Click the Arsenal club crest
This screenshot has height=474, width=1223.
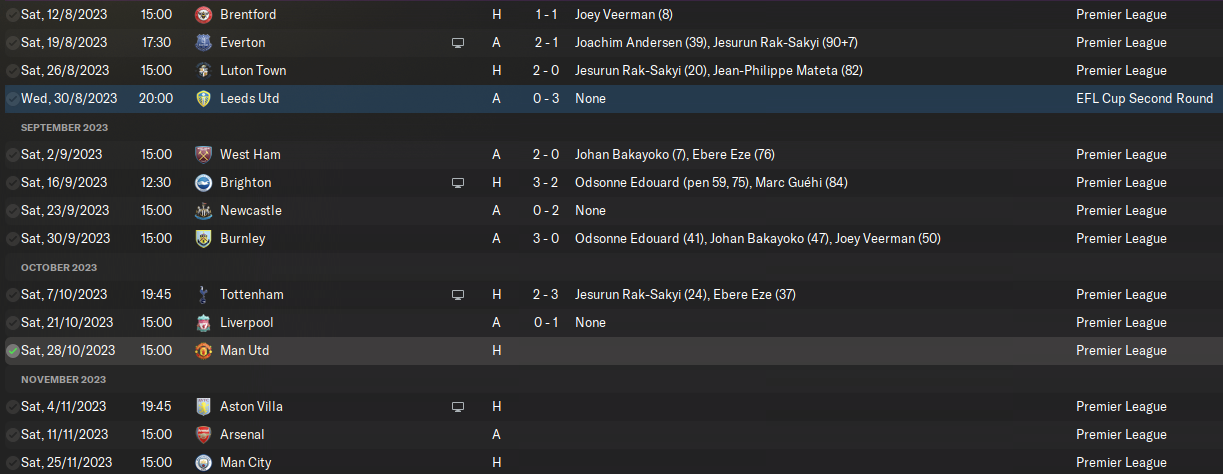204,435
